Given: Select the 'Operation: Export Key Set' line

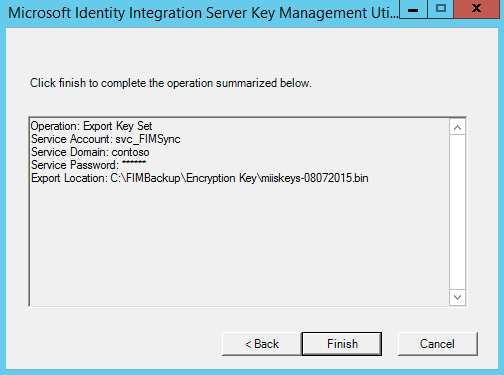Looking at the screenshot, I should 91,126.
